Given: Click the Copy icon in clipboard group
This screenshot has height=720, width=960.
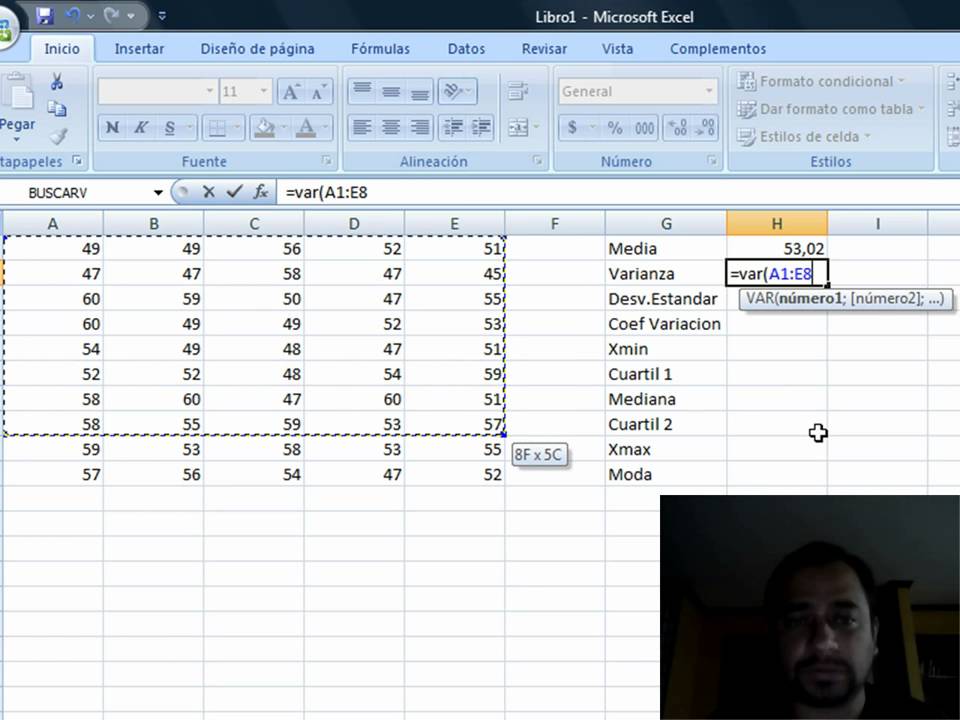Looking at the screenshot, I should point(57,109).
